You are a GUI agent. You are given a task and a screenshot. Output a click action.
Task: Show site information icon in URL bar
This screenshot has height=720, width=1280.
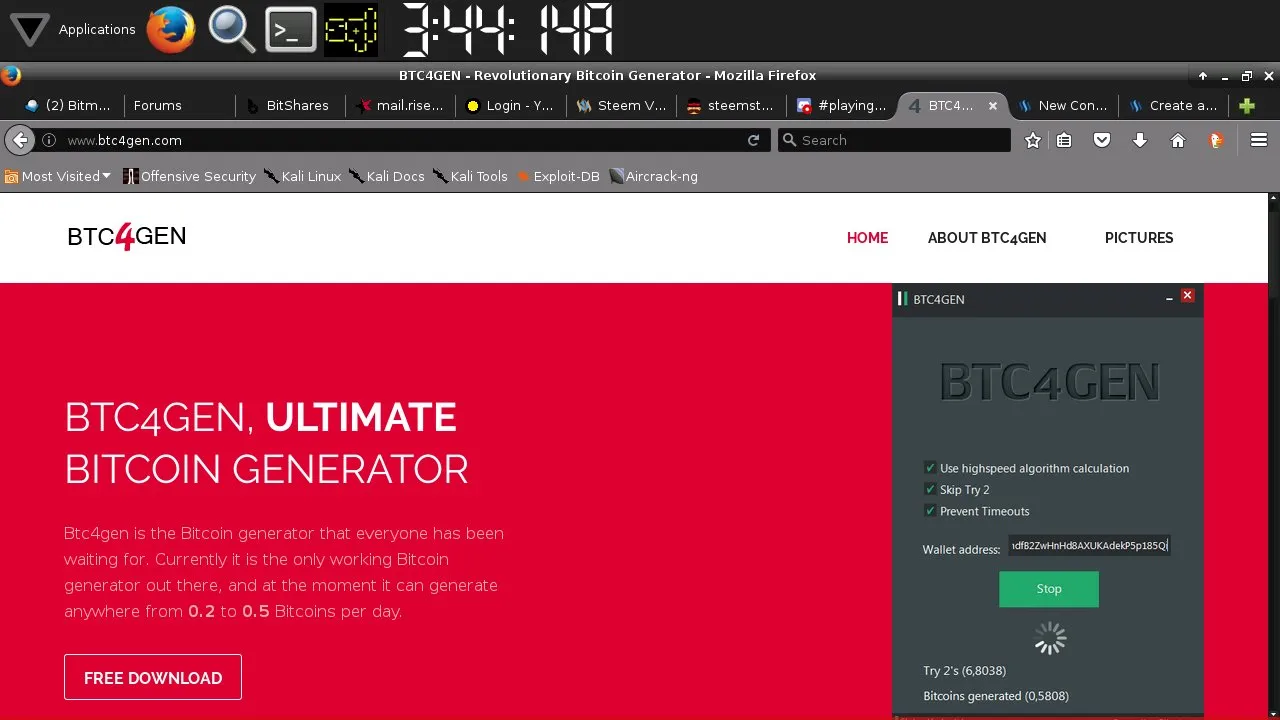(x=48, y=140)
